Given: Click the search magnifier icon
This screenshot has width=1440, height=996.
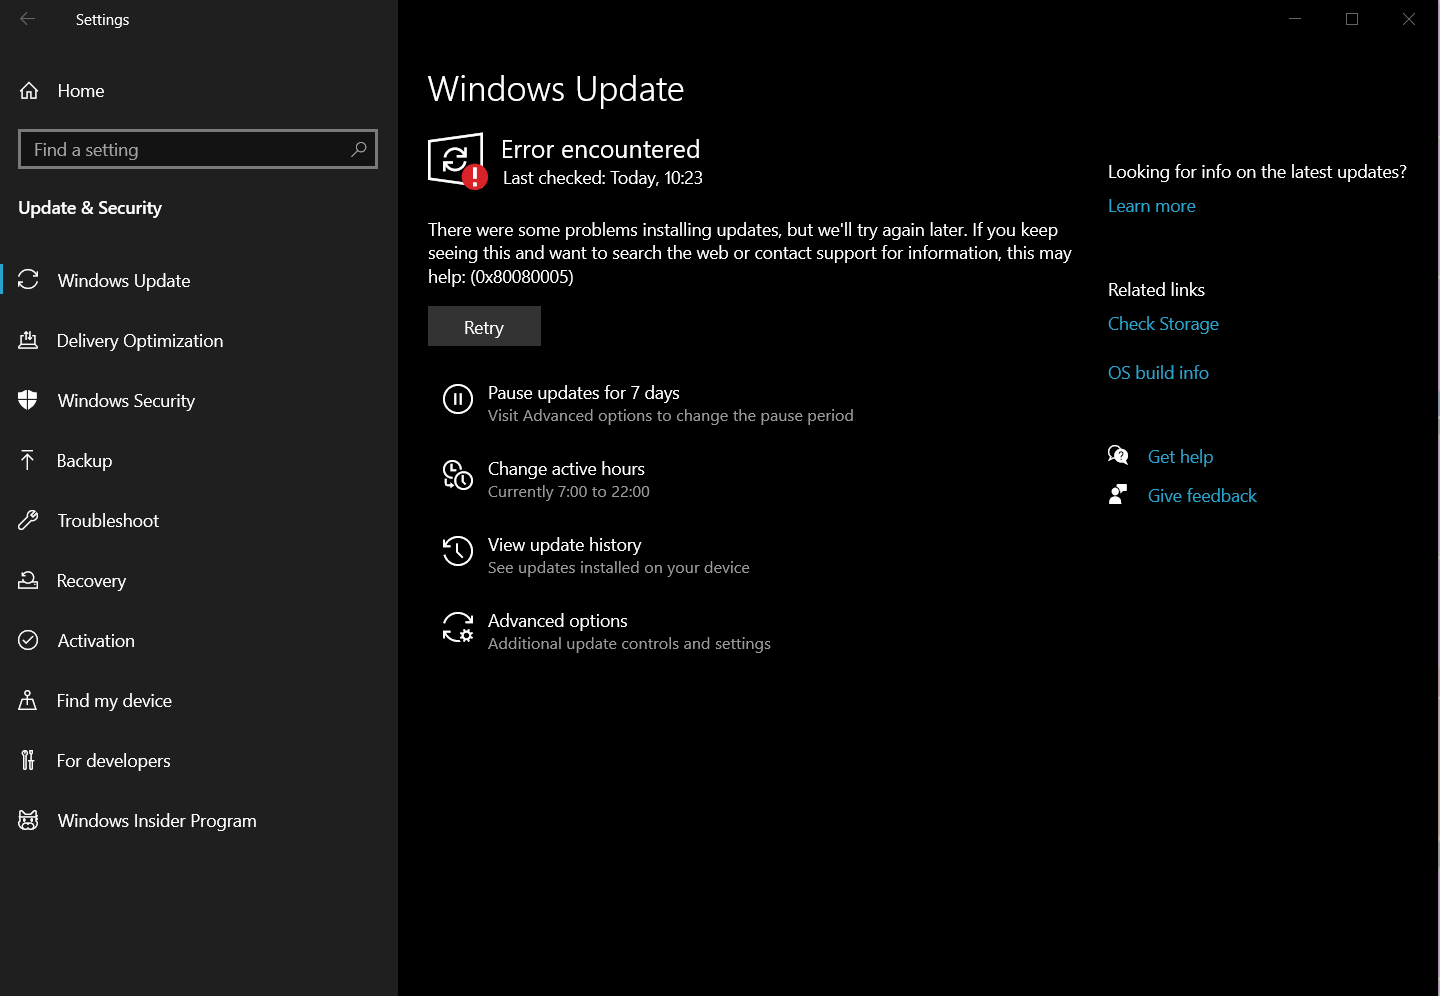Looking at the screenshot, I should pos(359,149).
